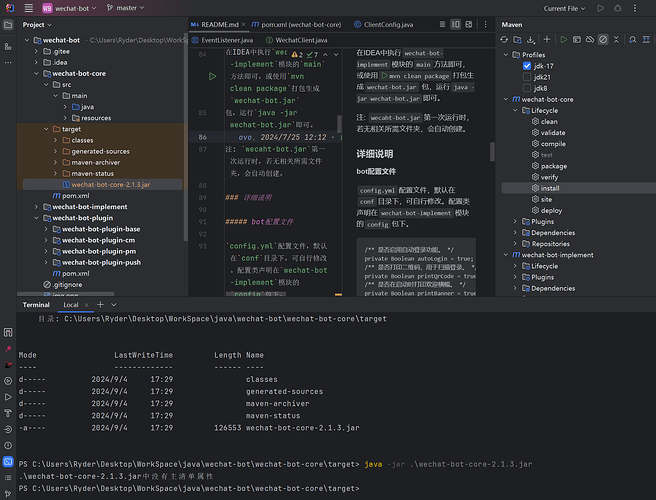Open top-right more actions kebab menu

(635, 8)
